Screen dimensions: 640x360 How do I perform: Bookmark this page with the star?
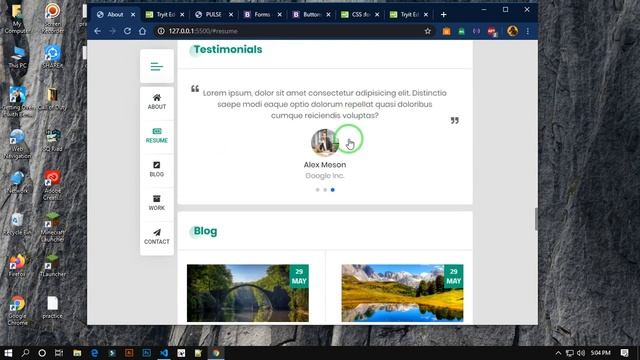click(427, 31)
